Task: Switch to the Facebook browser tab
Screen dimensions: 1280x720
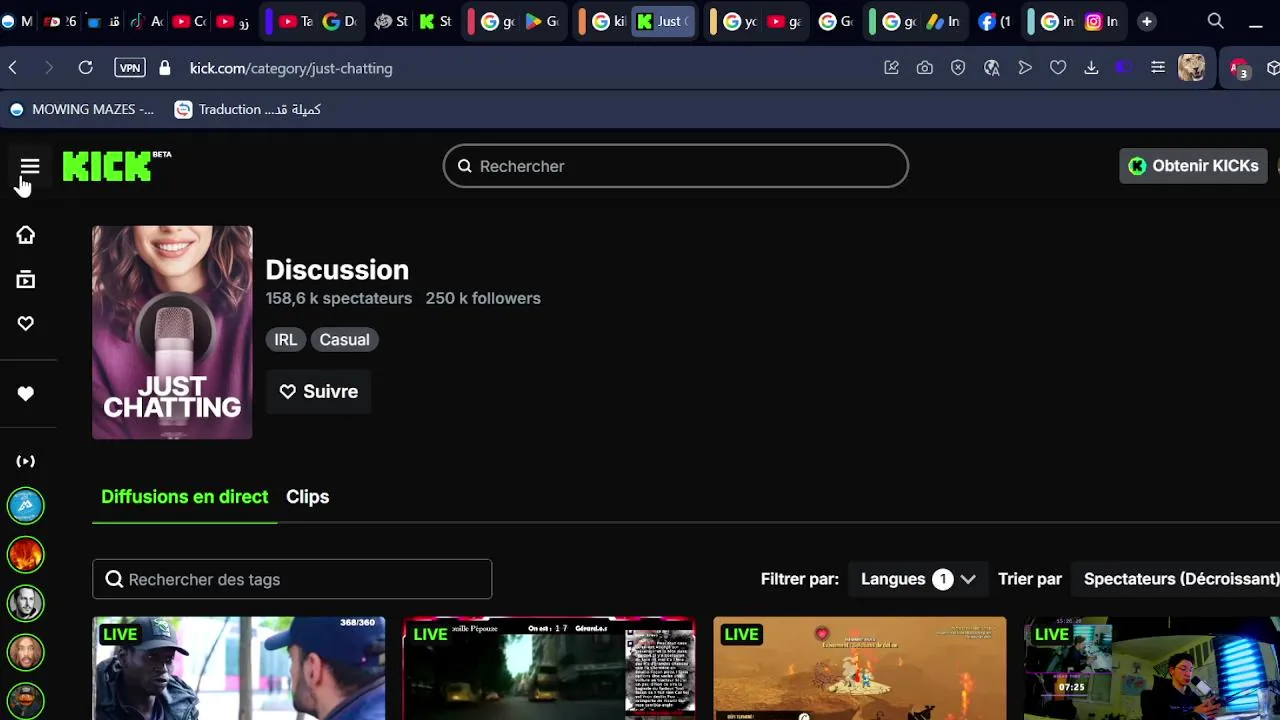Action: pos(994,21)
